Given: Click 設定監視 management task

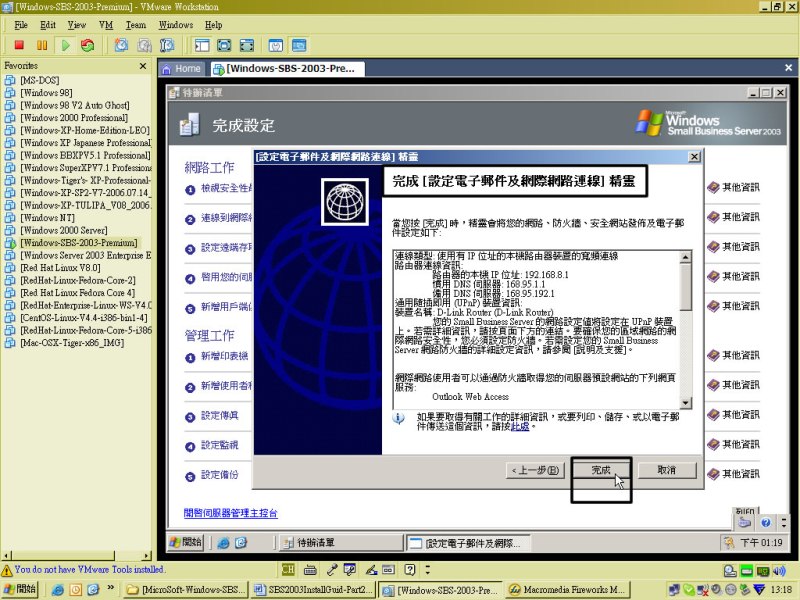Looking at the screenshot, I should point(219,445).
